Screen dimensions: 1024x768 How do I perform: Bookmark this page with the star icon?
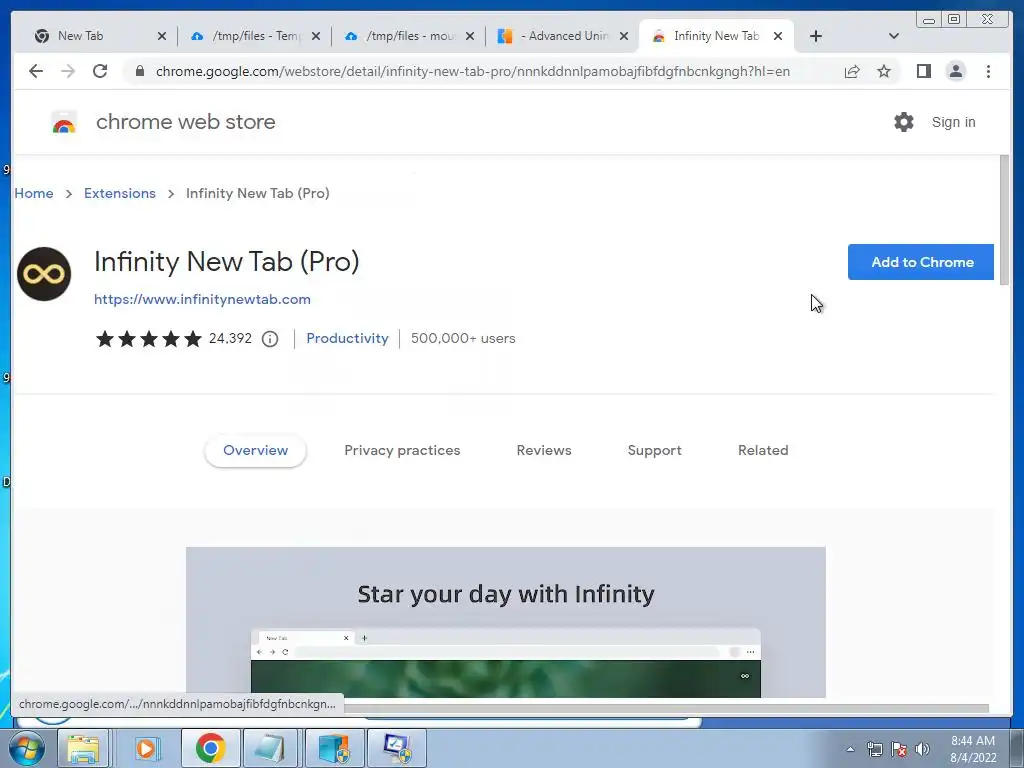pos(884,71)
